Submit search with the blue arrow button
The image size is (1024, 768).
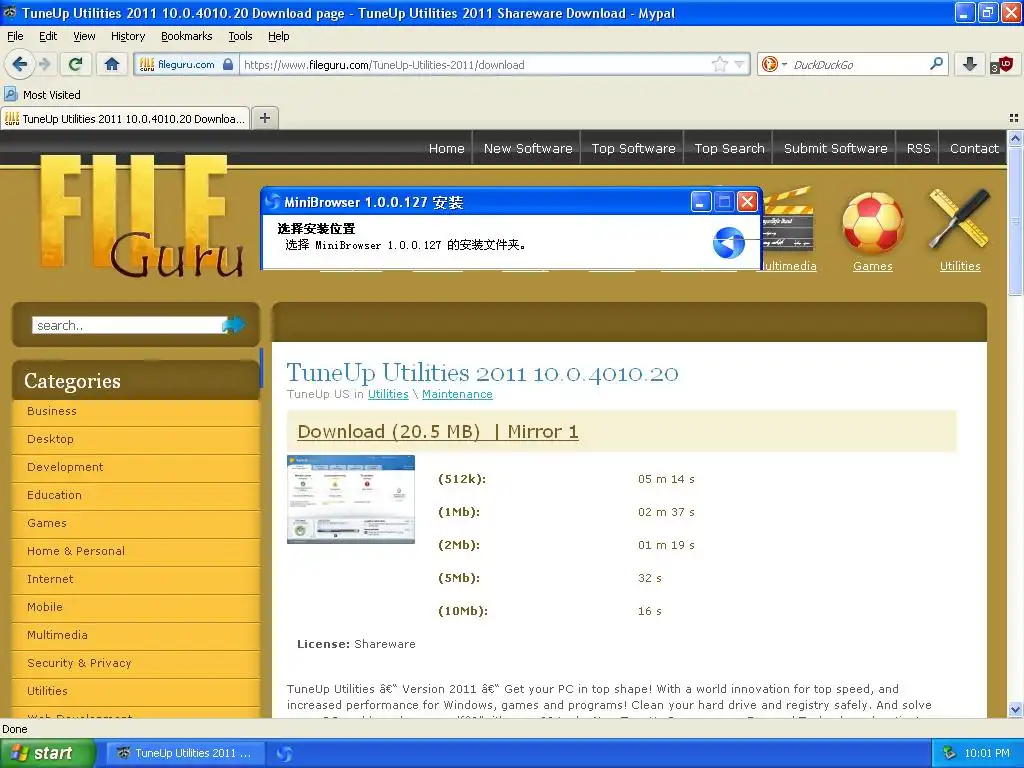click(234, 324)
